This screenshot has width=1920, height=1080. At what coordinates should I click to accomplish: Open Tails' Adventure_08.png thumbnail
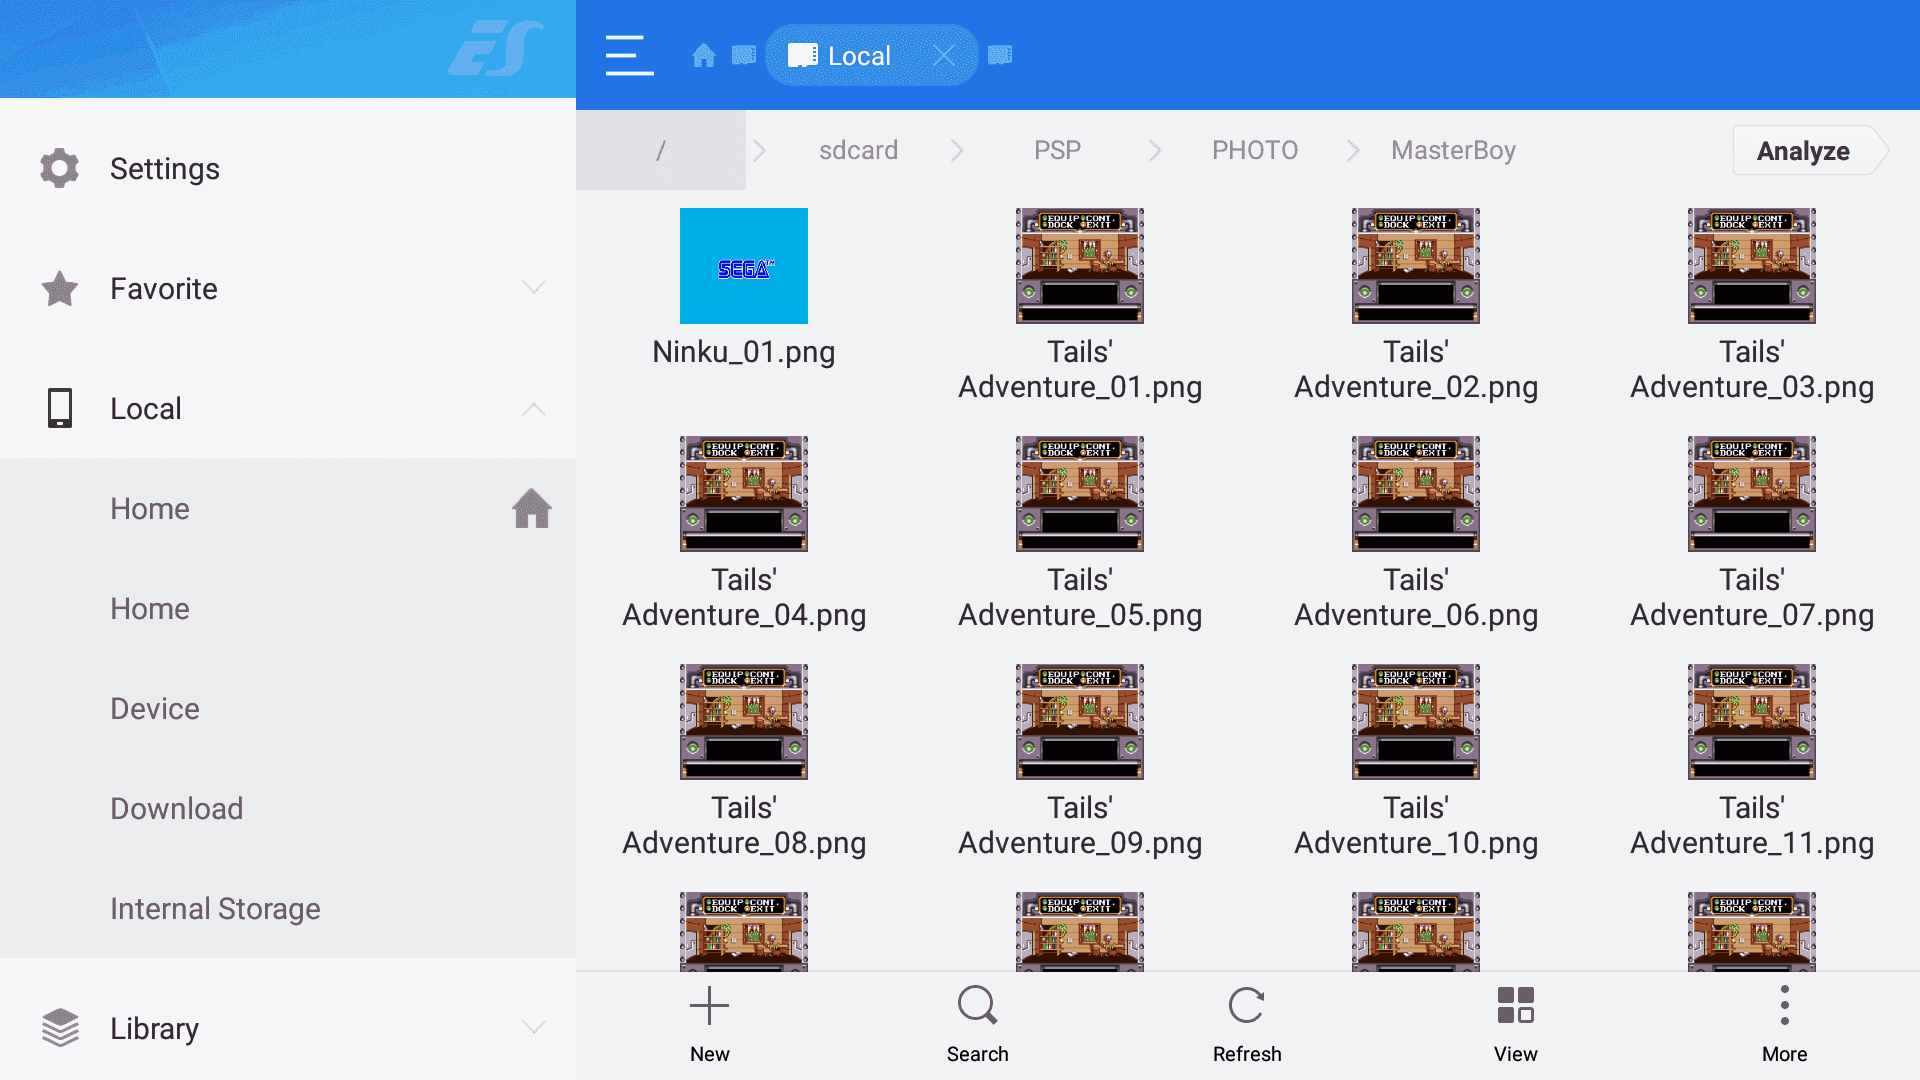tap(744, 722)
